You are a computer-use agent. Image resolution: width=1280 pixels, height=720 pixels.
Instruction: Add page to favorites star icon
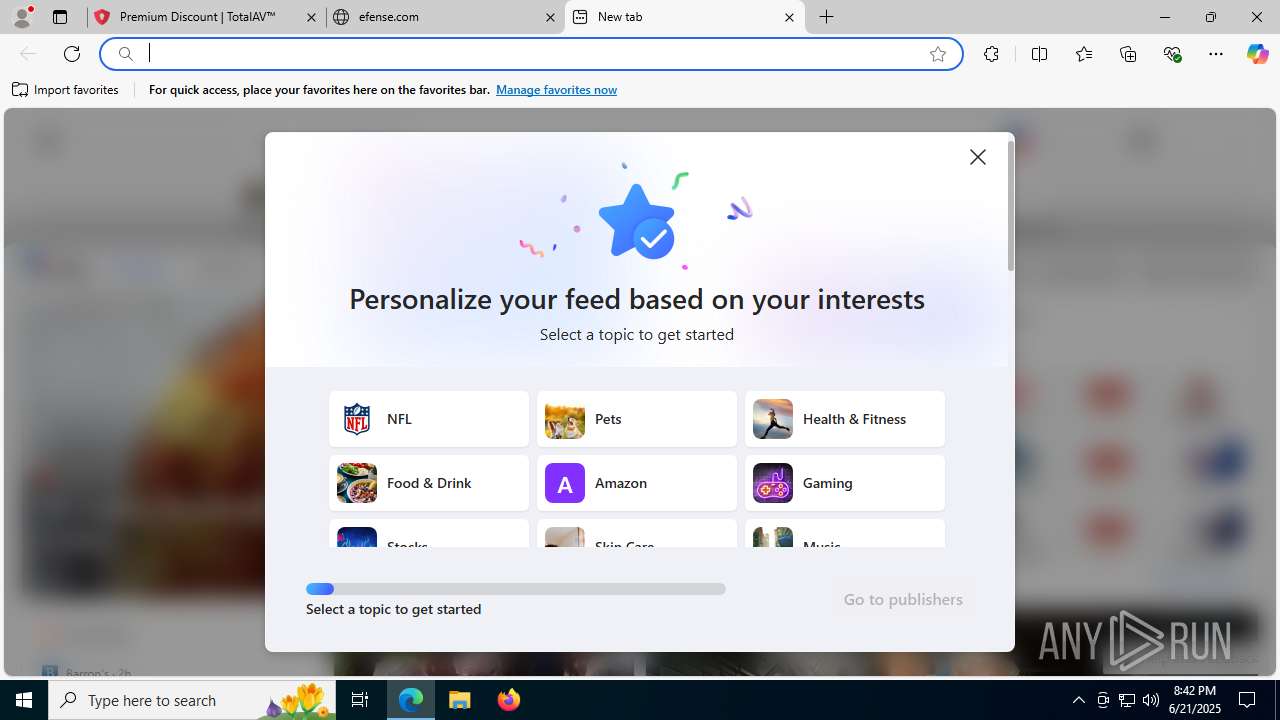pos(938,54)
